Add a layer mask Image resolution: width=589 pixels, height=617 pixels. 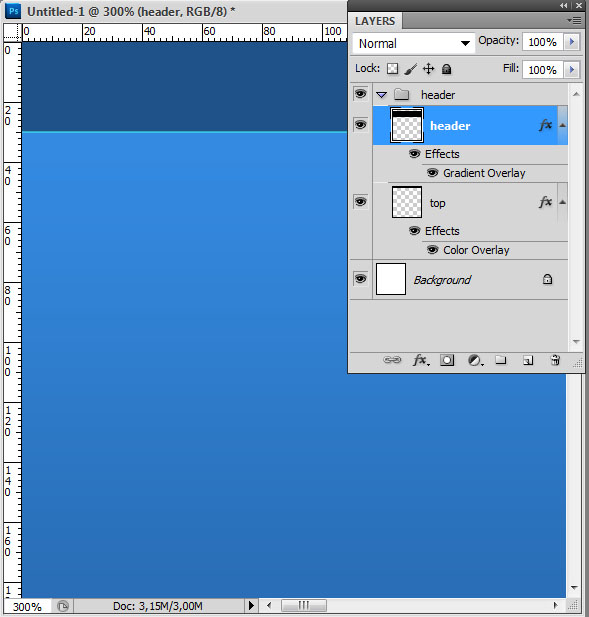pos(447,360)
